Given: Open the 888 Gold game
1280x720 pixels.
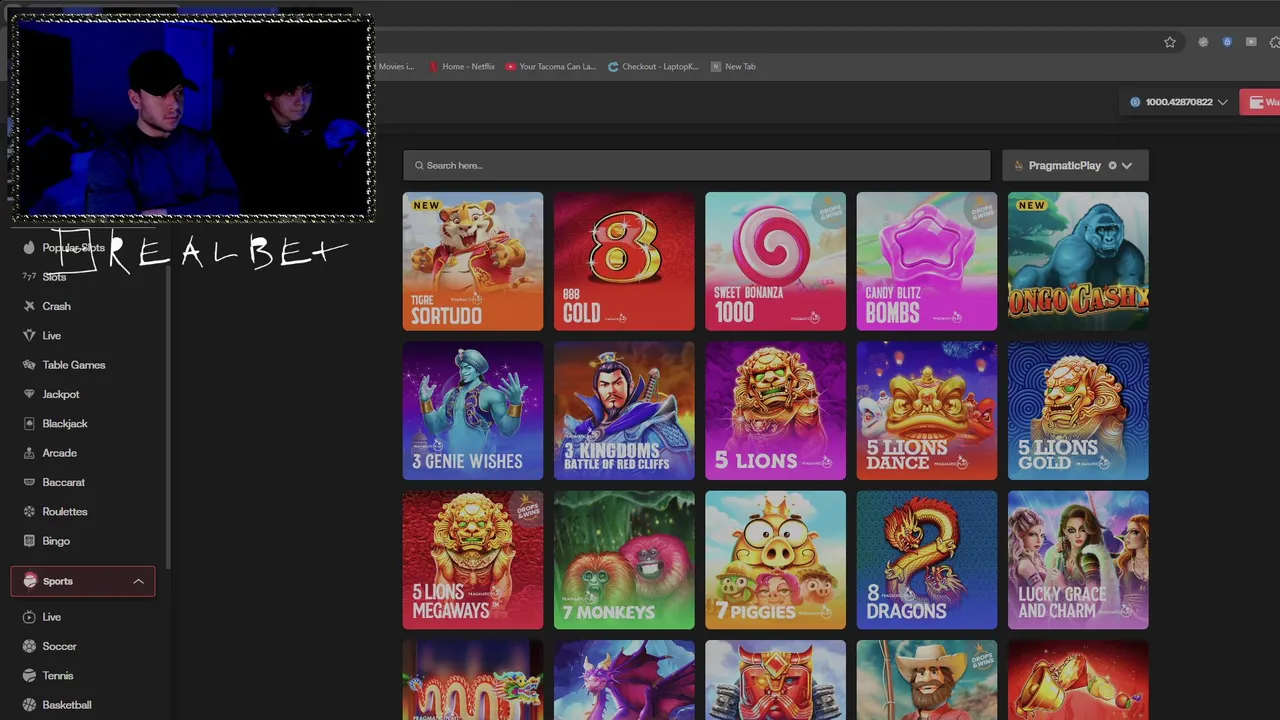Looking at the screenshot, I should [x=624, y=261].
